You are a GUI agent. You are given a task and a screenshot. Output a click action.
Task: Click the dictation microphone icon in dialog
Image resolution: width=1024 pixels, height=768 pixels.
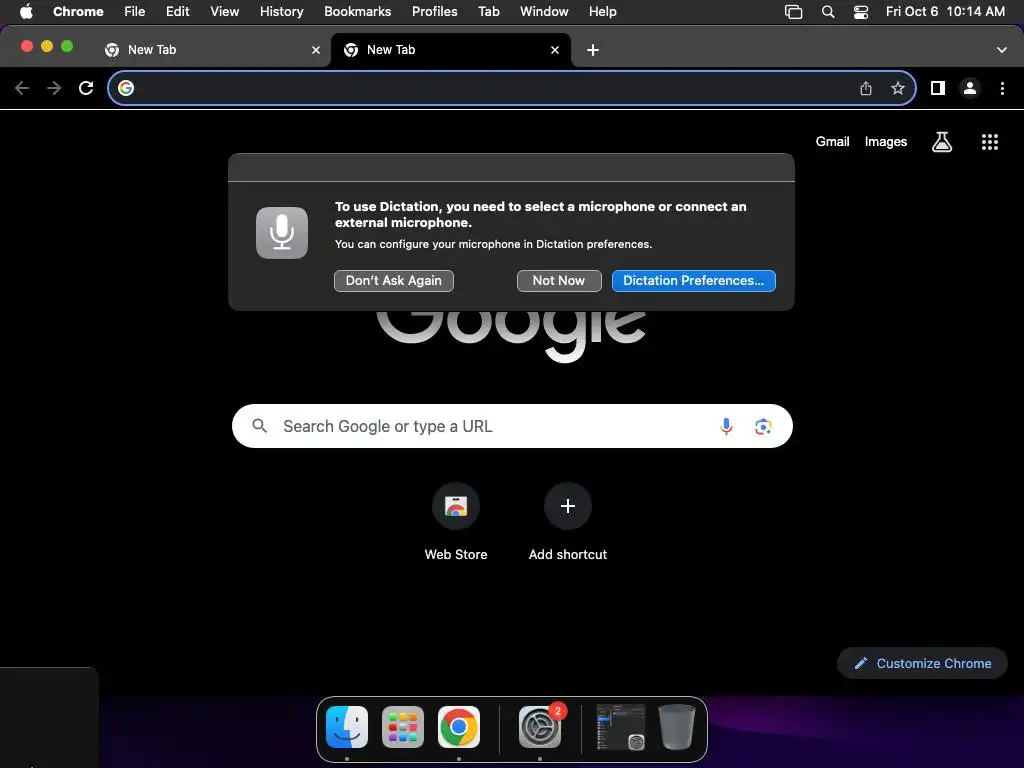click(282, 233)
